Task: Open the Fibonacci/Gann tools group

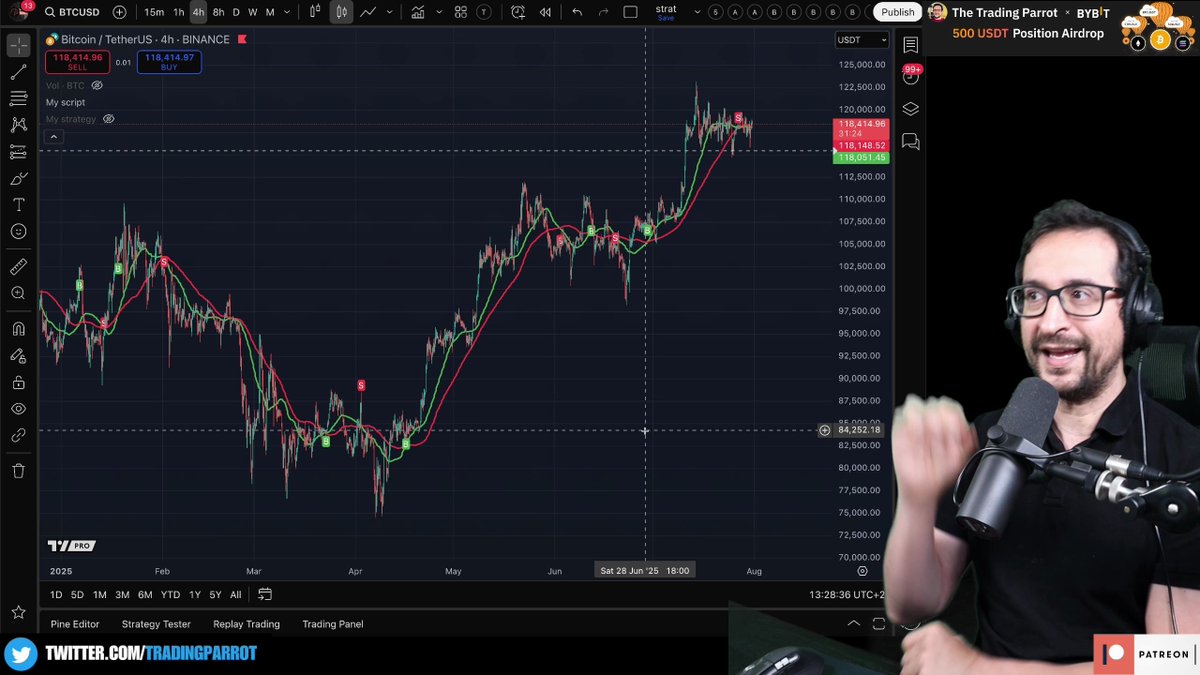Action: [18, 98]
